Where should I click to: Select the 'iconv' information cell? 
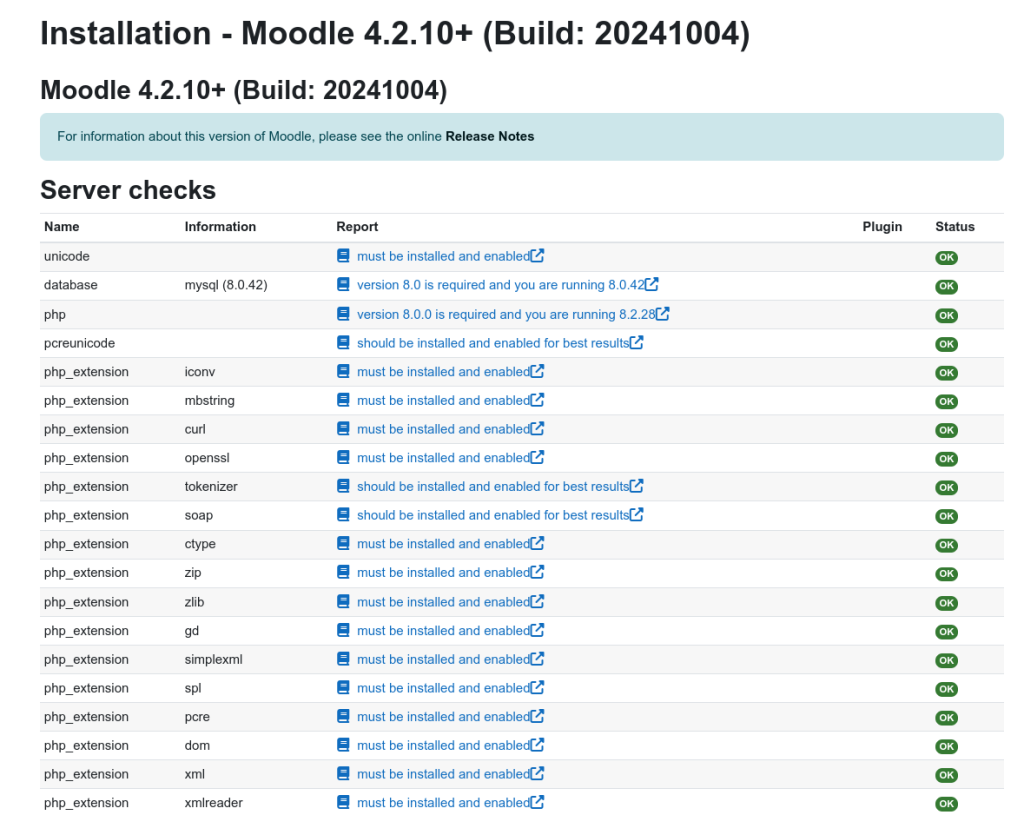coord(200,372)
